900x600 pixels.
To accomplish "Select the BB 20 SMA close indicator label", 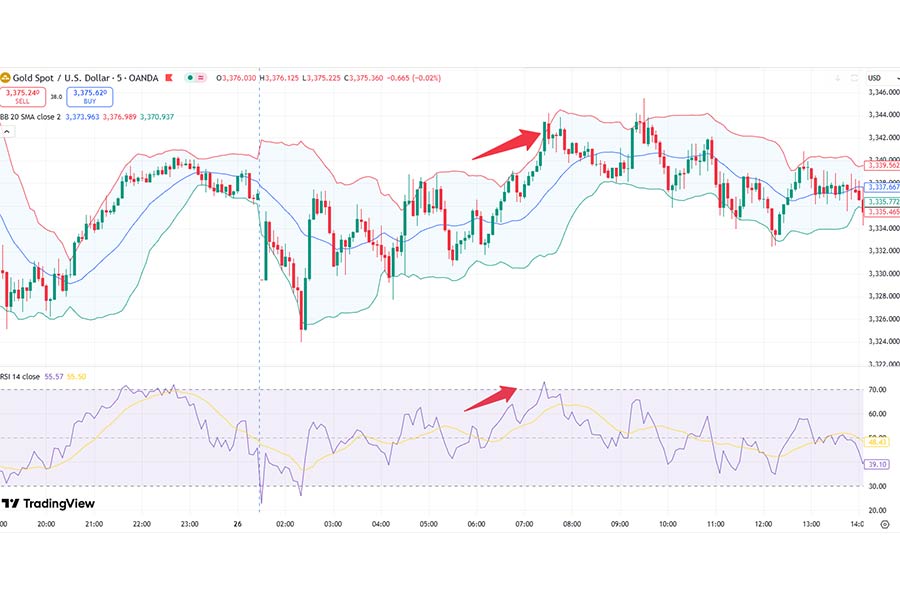I will pyautogui.click(x=30, y=117).
